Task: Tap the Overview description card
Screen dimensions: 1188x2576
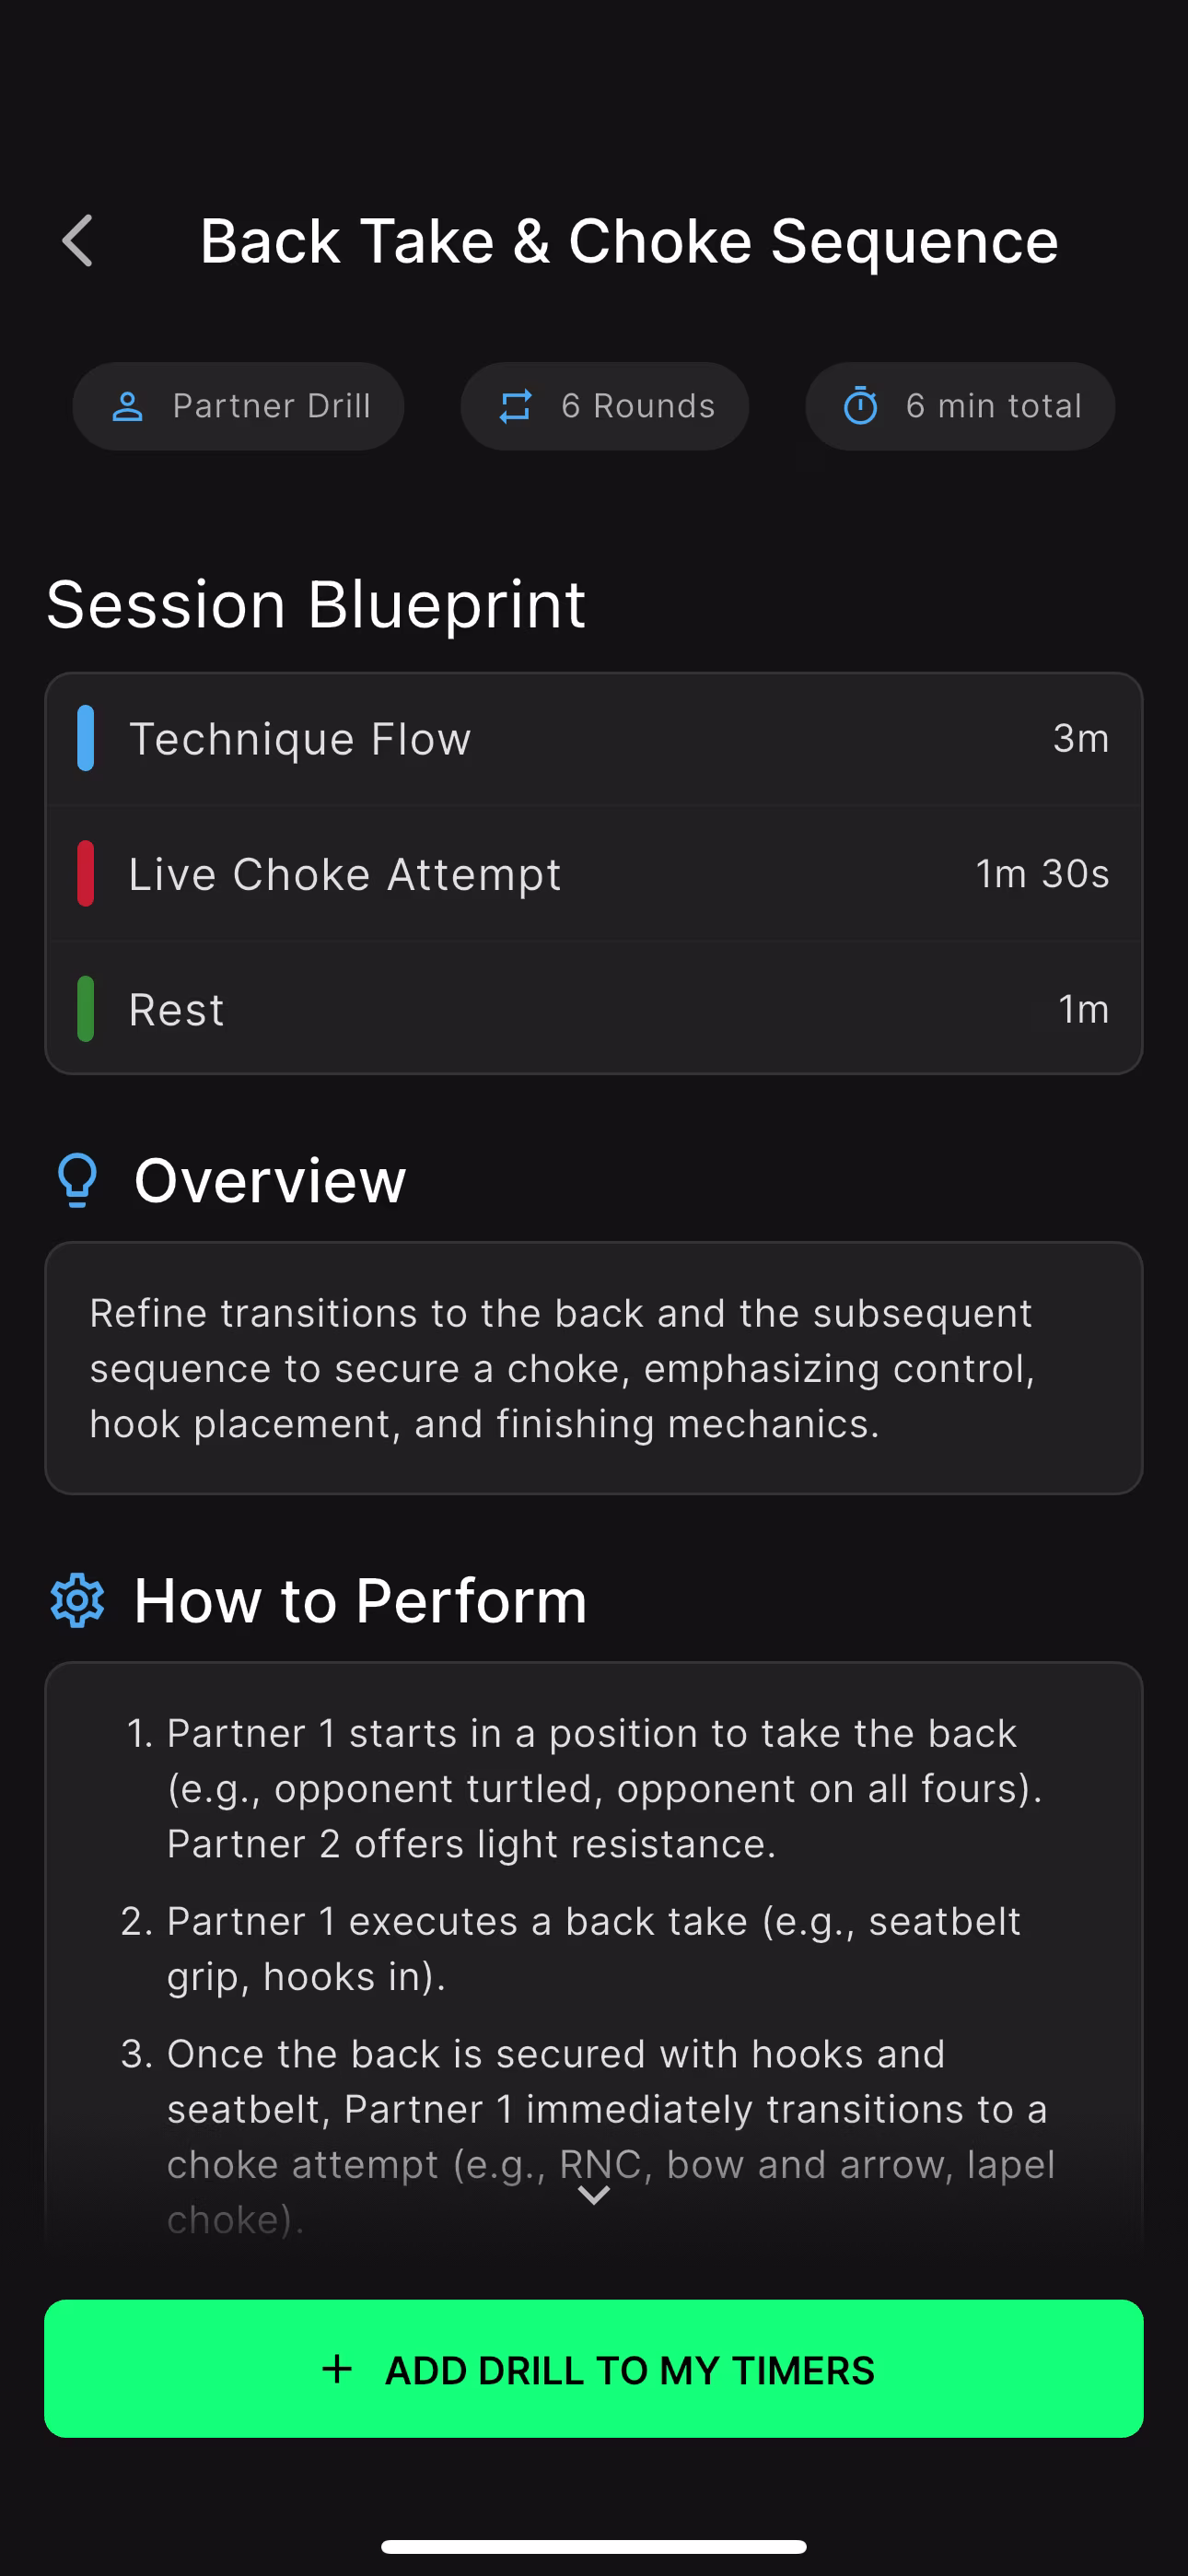Action: [594, 1368]
